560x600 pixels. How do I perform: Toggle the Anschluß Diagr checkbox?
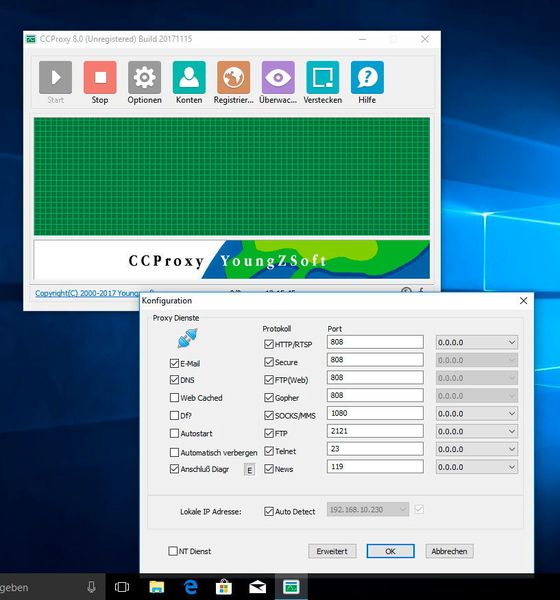click(x=174, y=469)
